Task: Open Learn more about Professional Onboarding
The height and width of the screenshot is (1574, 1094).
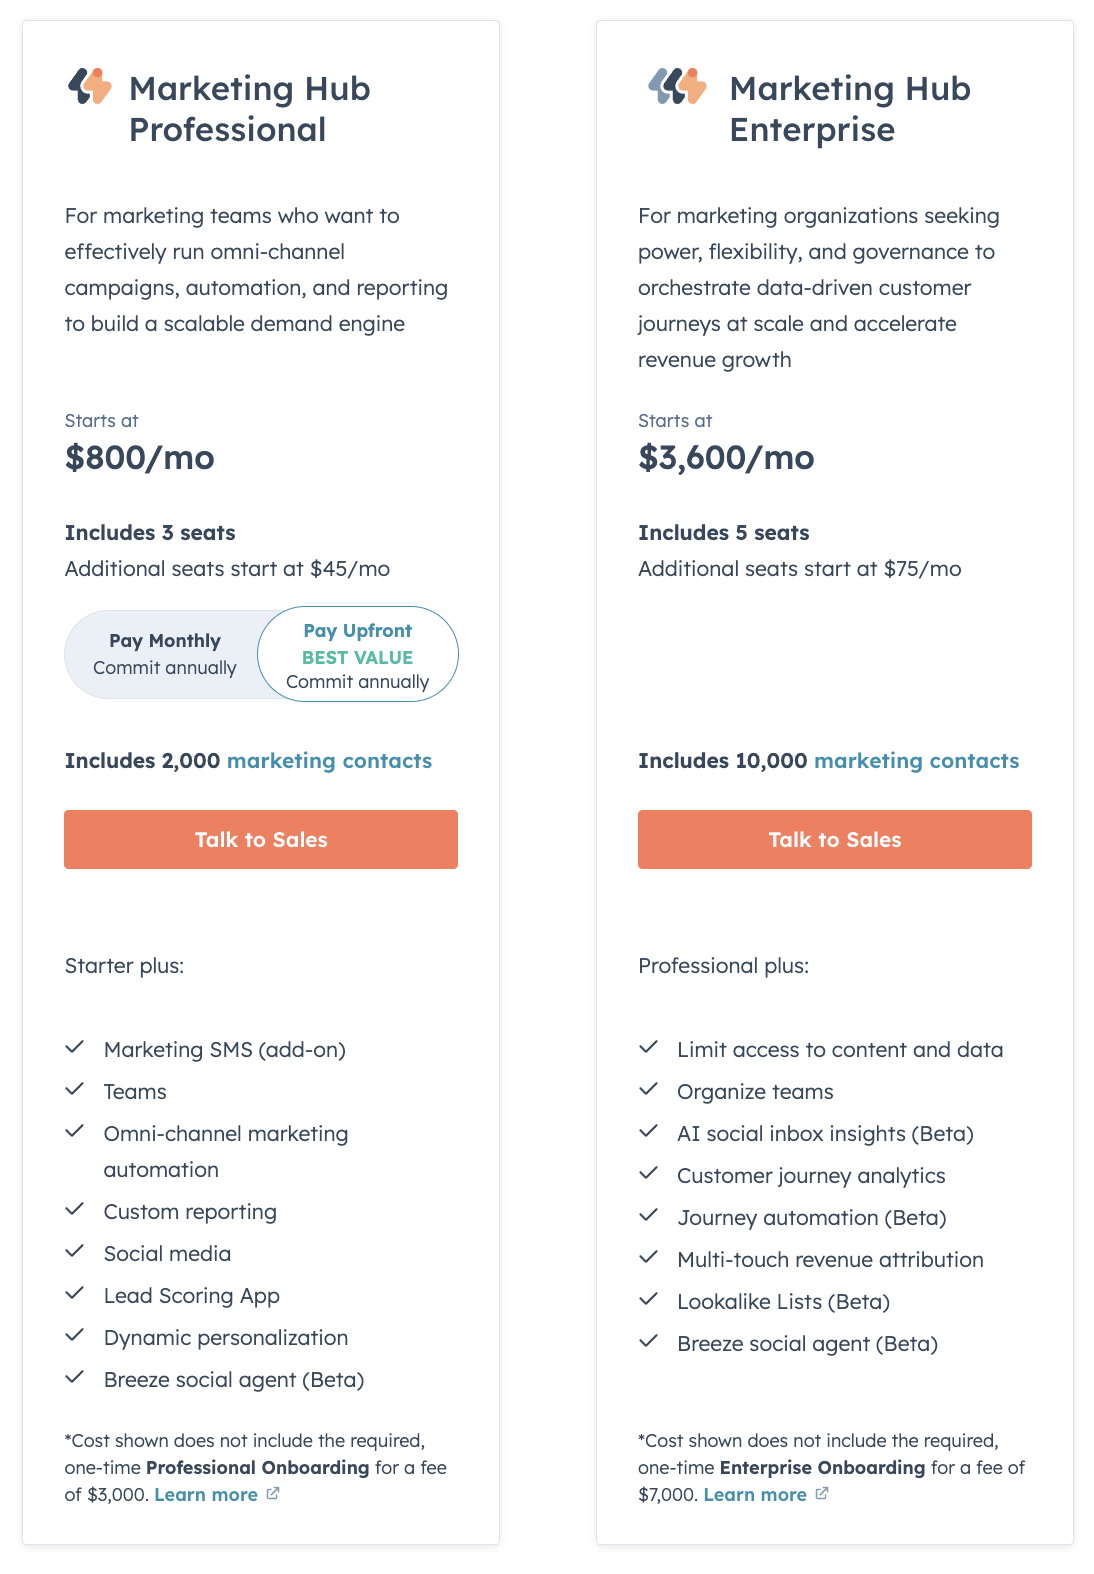Action: (x=206, y=1495)
